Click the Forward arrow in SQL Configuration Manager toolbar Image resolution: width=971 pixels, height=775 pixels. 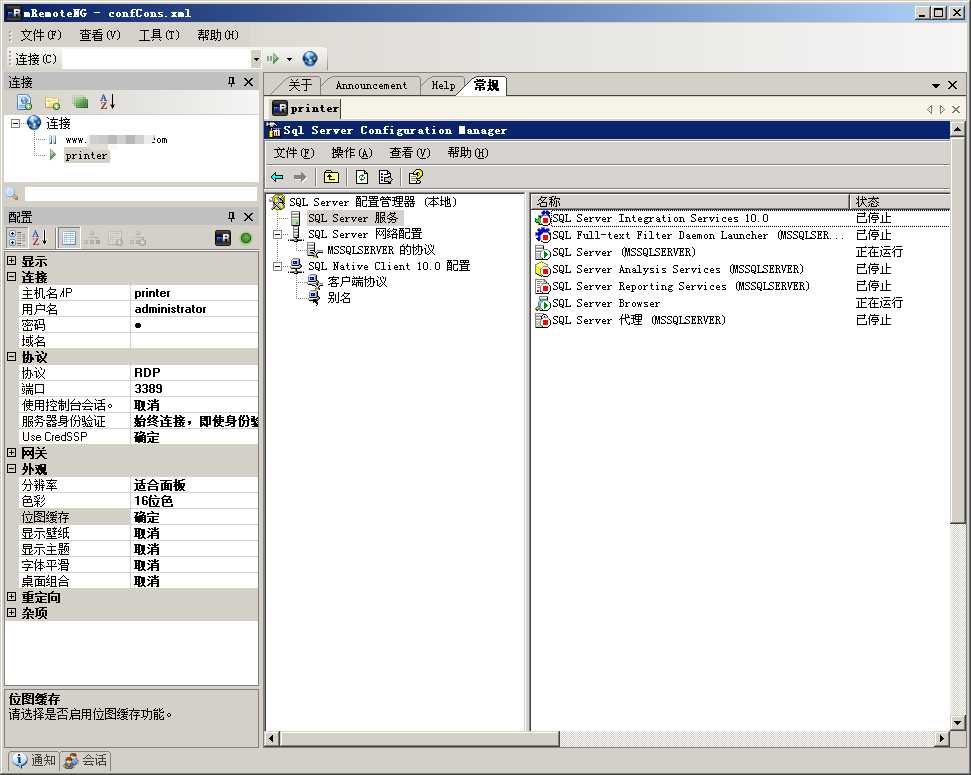click(x=300, y=177)
